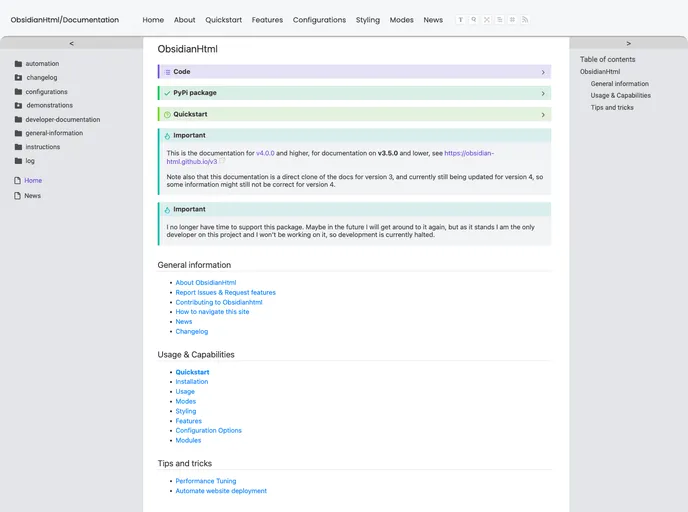Click the theme 'T' toolbar icon
This screenshot has height=512, width=688.
point(460,20)
